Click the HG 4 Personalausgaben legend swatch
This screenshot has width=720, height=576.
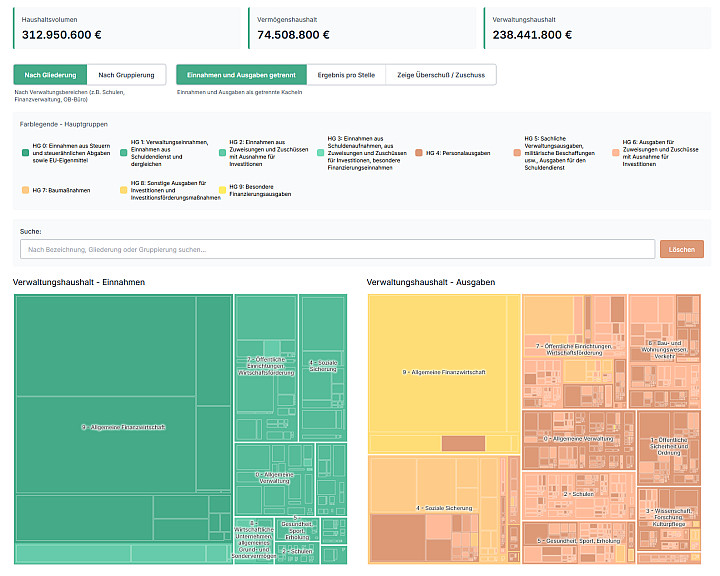coord(420,153)
